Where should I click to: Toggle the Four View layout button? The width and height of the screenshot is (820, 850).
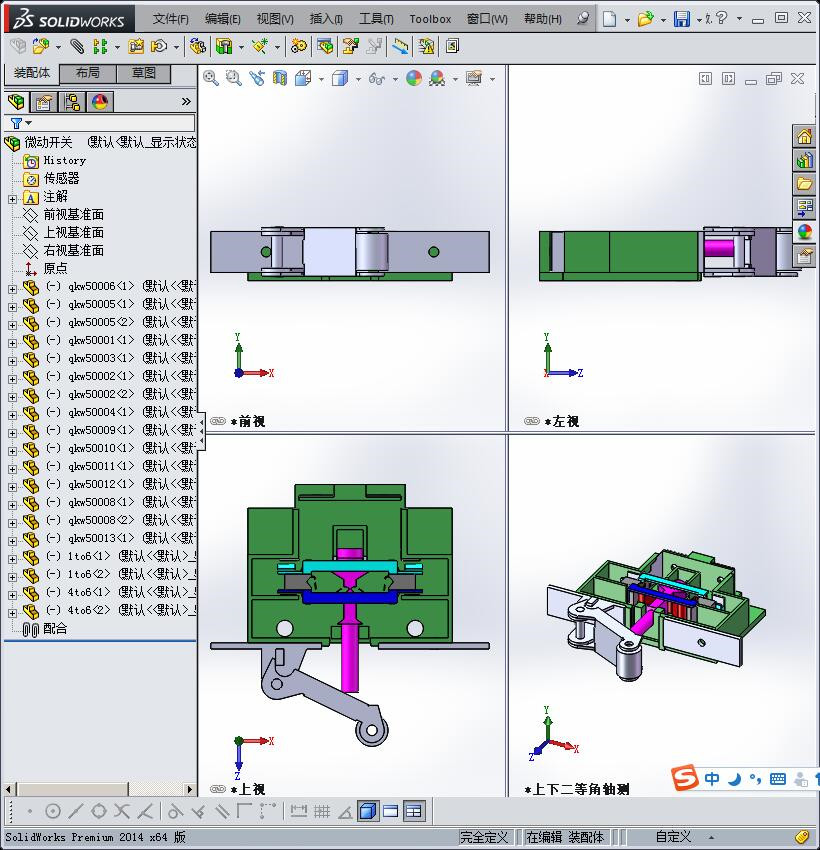click(414, 812)
